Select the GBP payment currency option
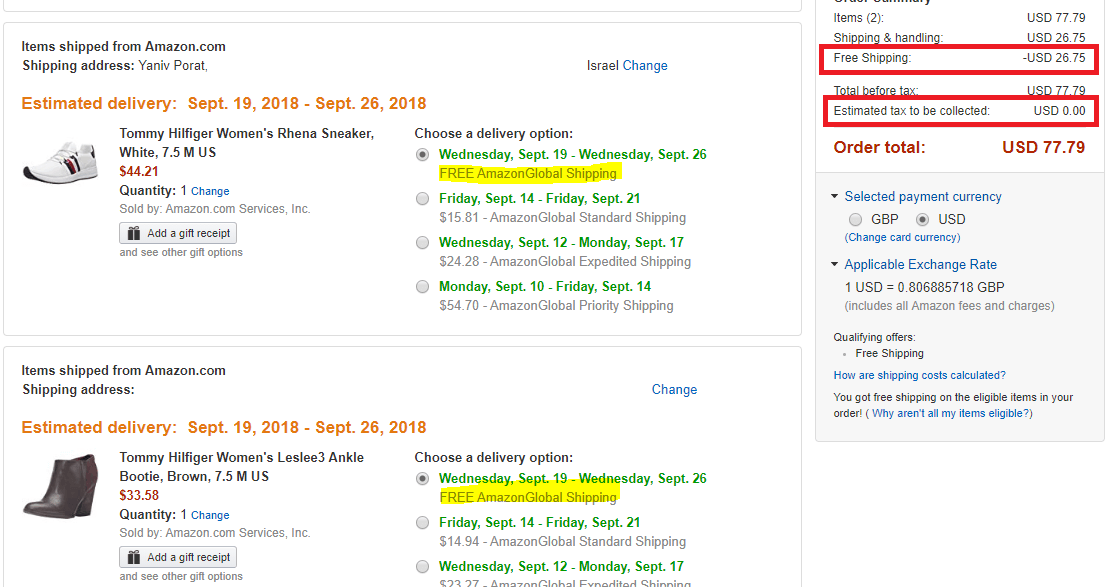 coord(855,219)
